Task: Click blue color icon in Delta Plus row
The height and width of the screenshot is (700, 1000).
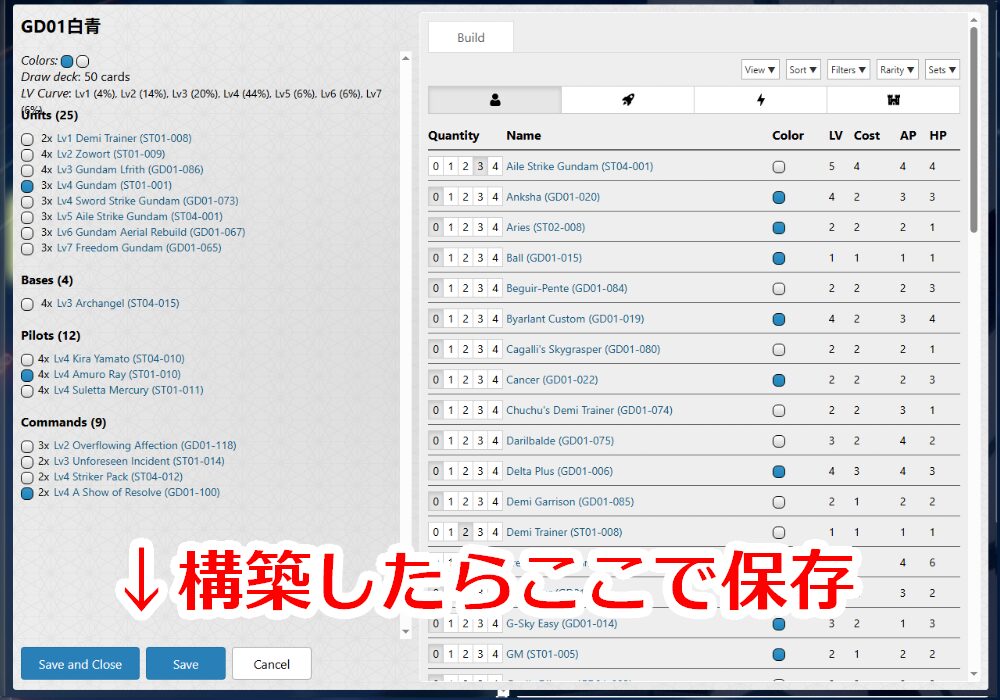Action: [x=779, y=472]
